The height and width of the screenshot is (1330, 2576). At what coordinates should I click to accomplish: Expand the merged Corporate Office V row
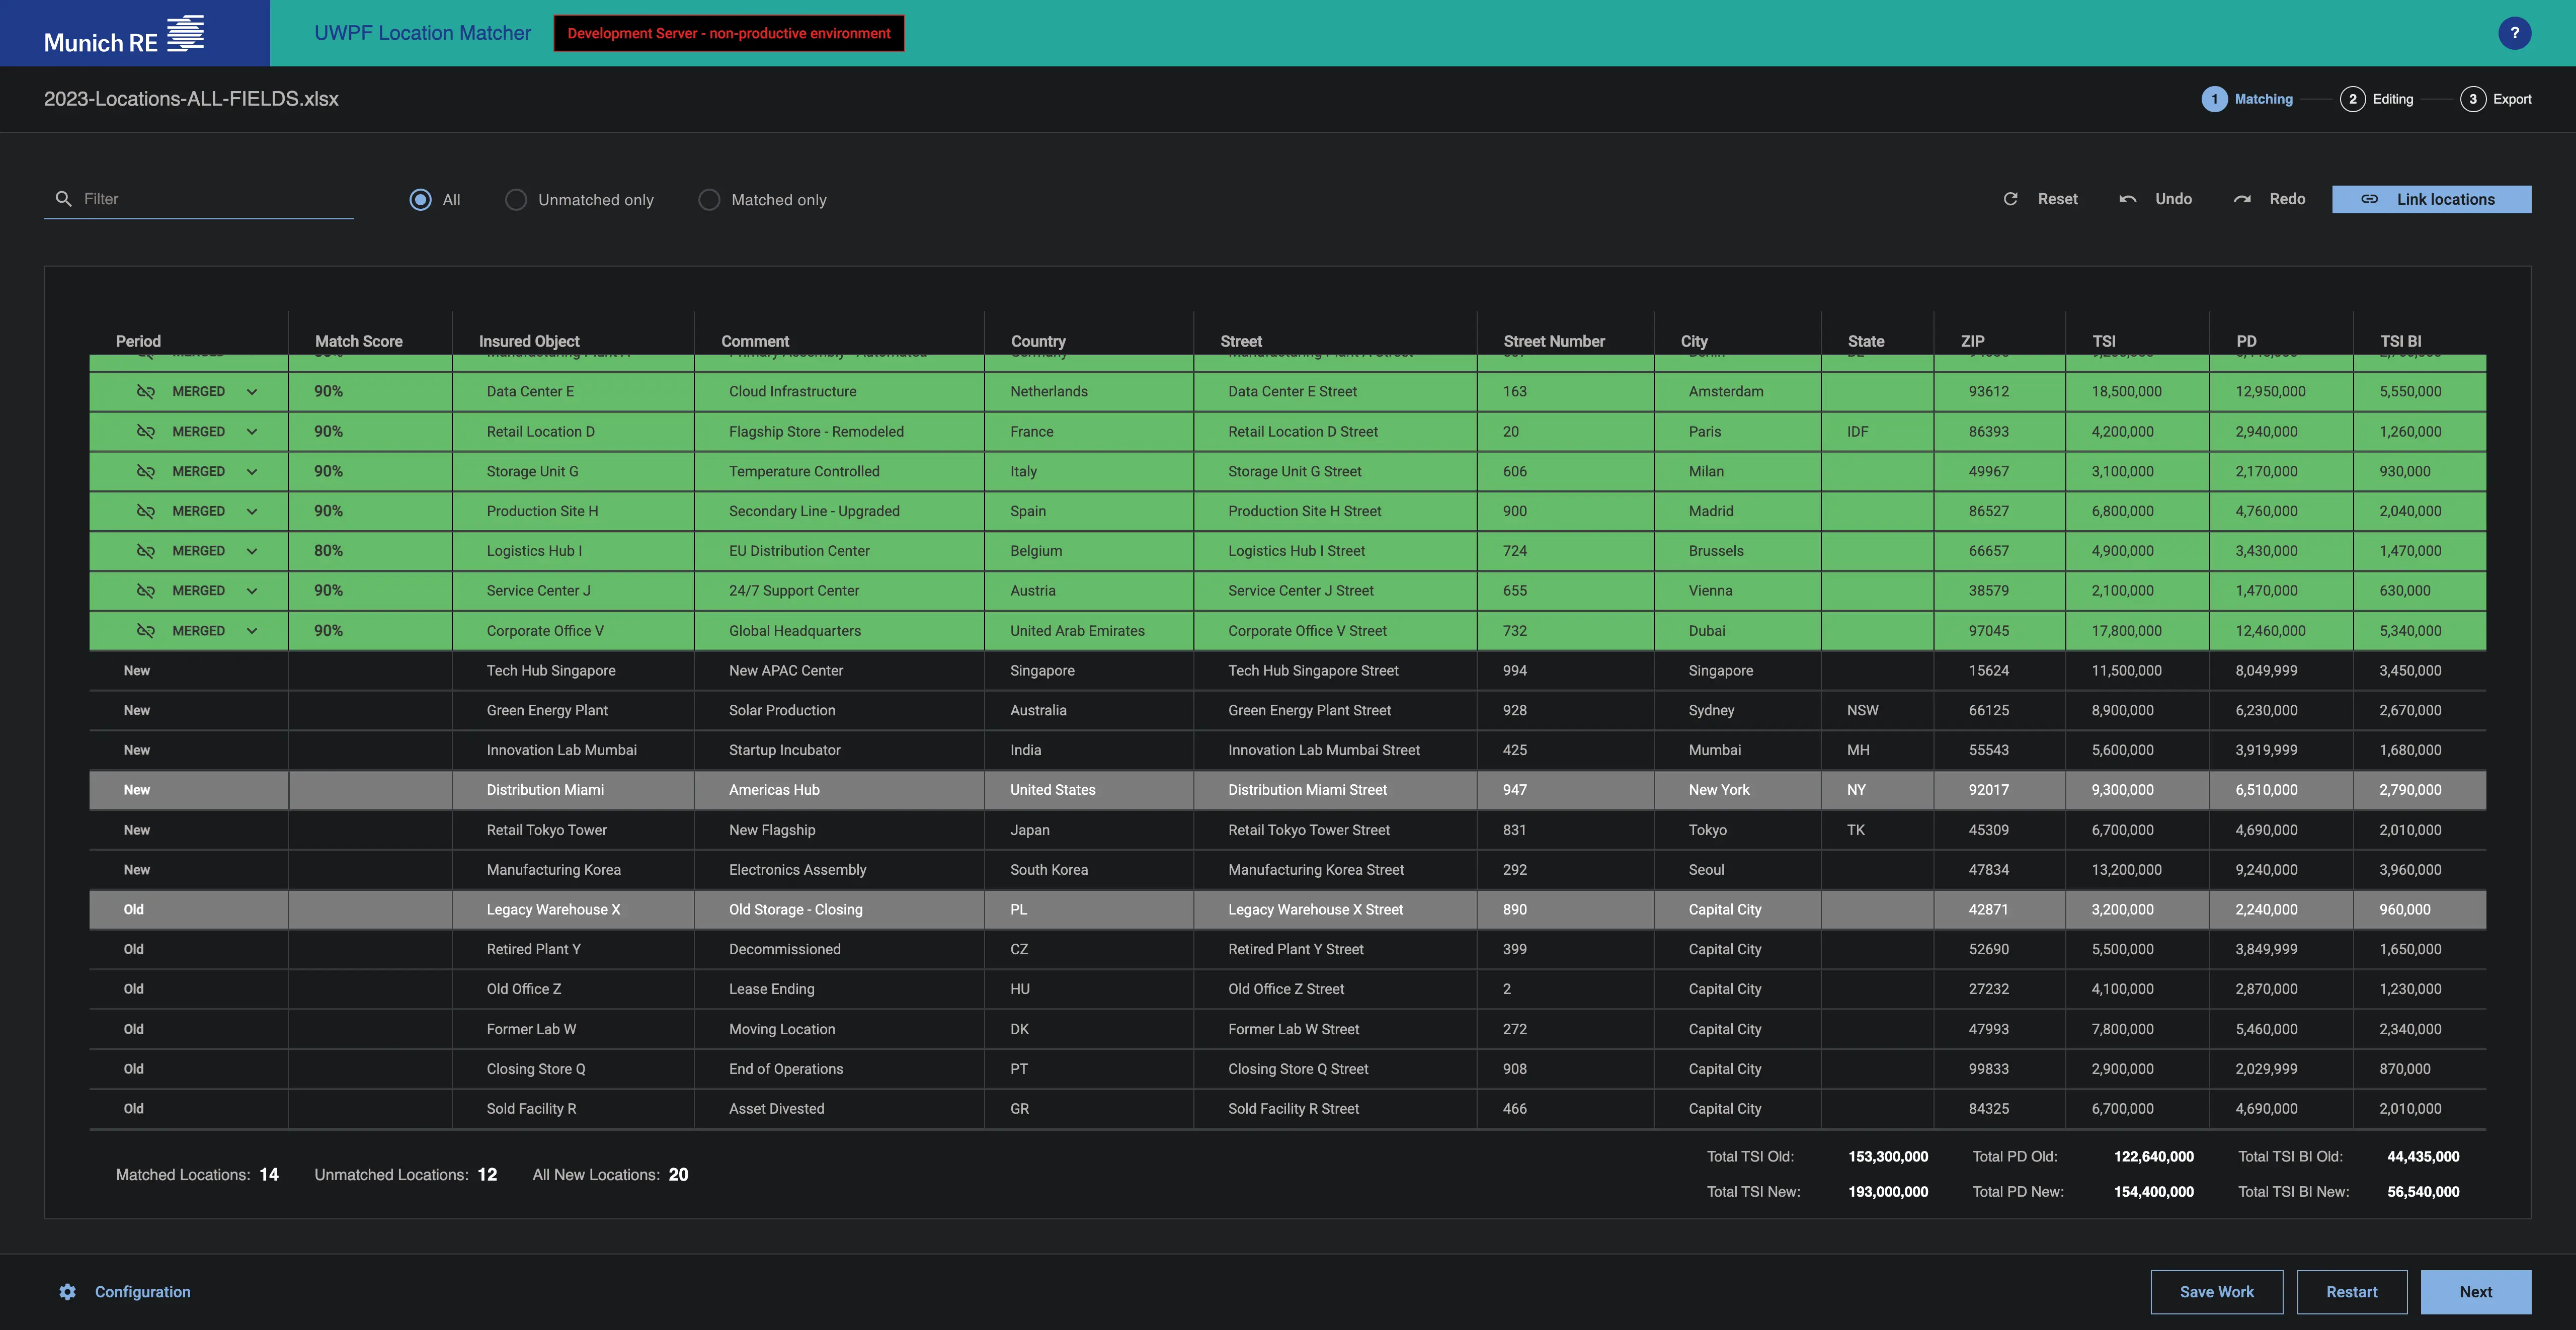coord(252,631)
